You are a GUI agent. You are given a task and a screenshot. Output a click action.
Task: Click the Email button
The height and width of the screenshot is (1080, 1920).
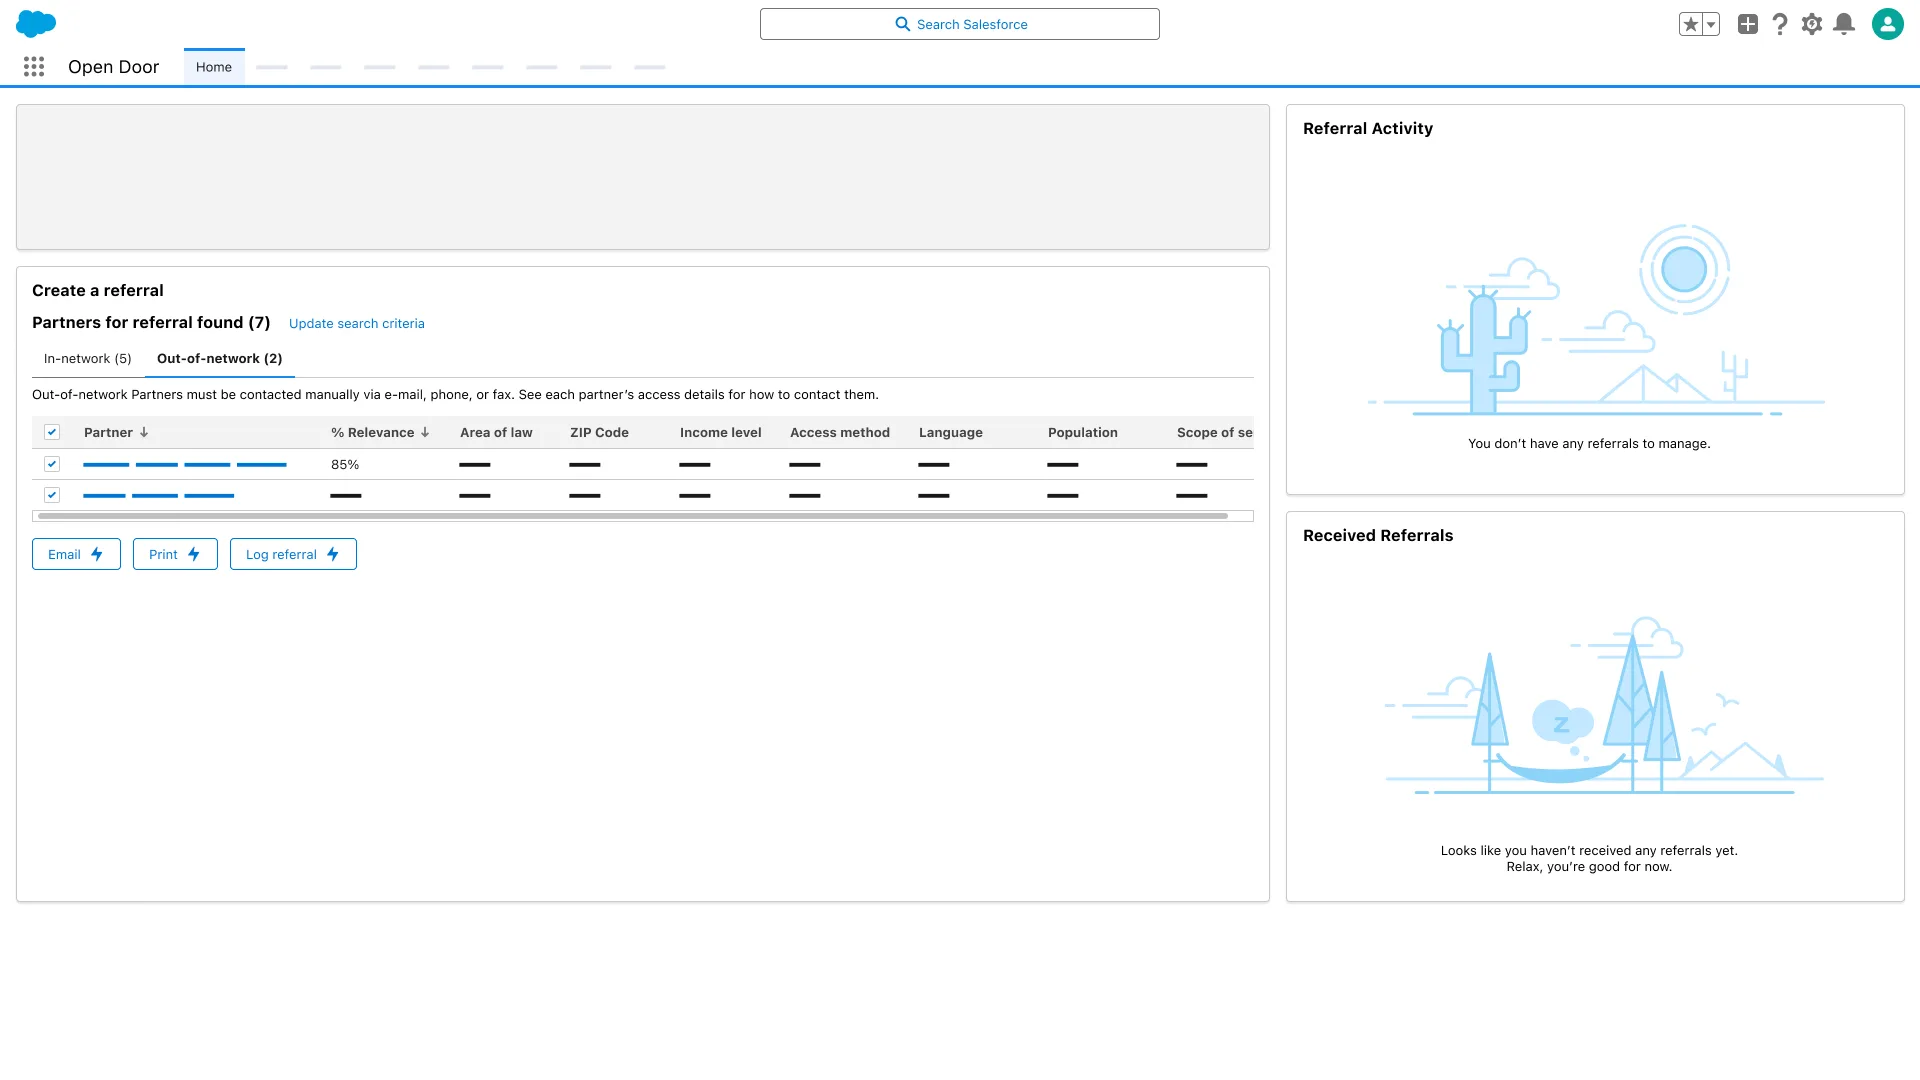coord(76,554)
